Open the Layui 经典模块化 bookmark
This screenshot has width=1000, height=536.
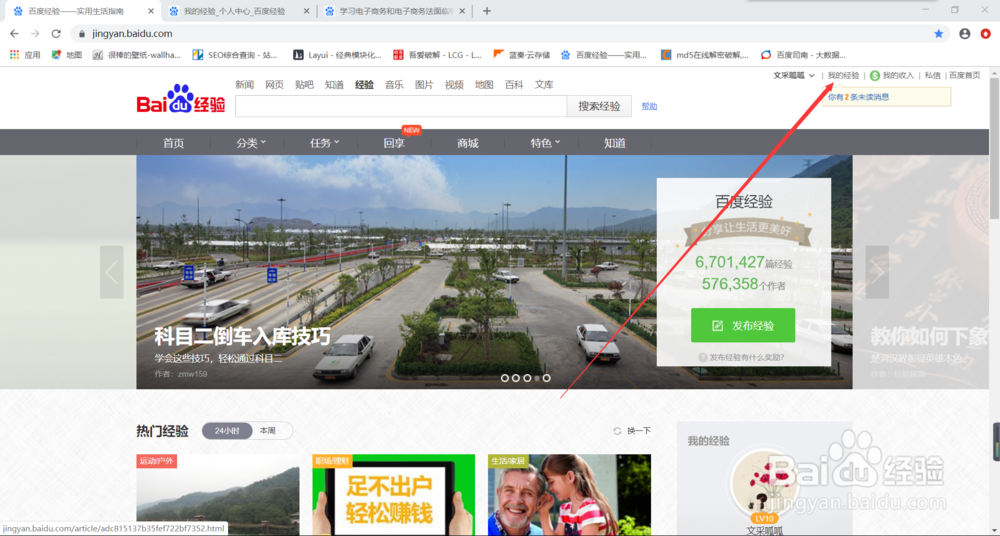pos(337,55)
